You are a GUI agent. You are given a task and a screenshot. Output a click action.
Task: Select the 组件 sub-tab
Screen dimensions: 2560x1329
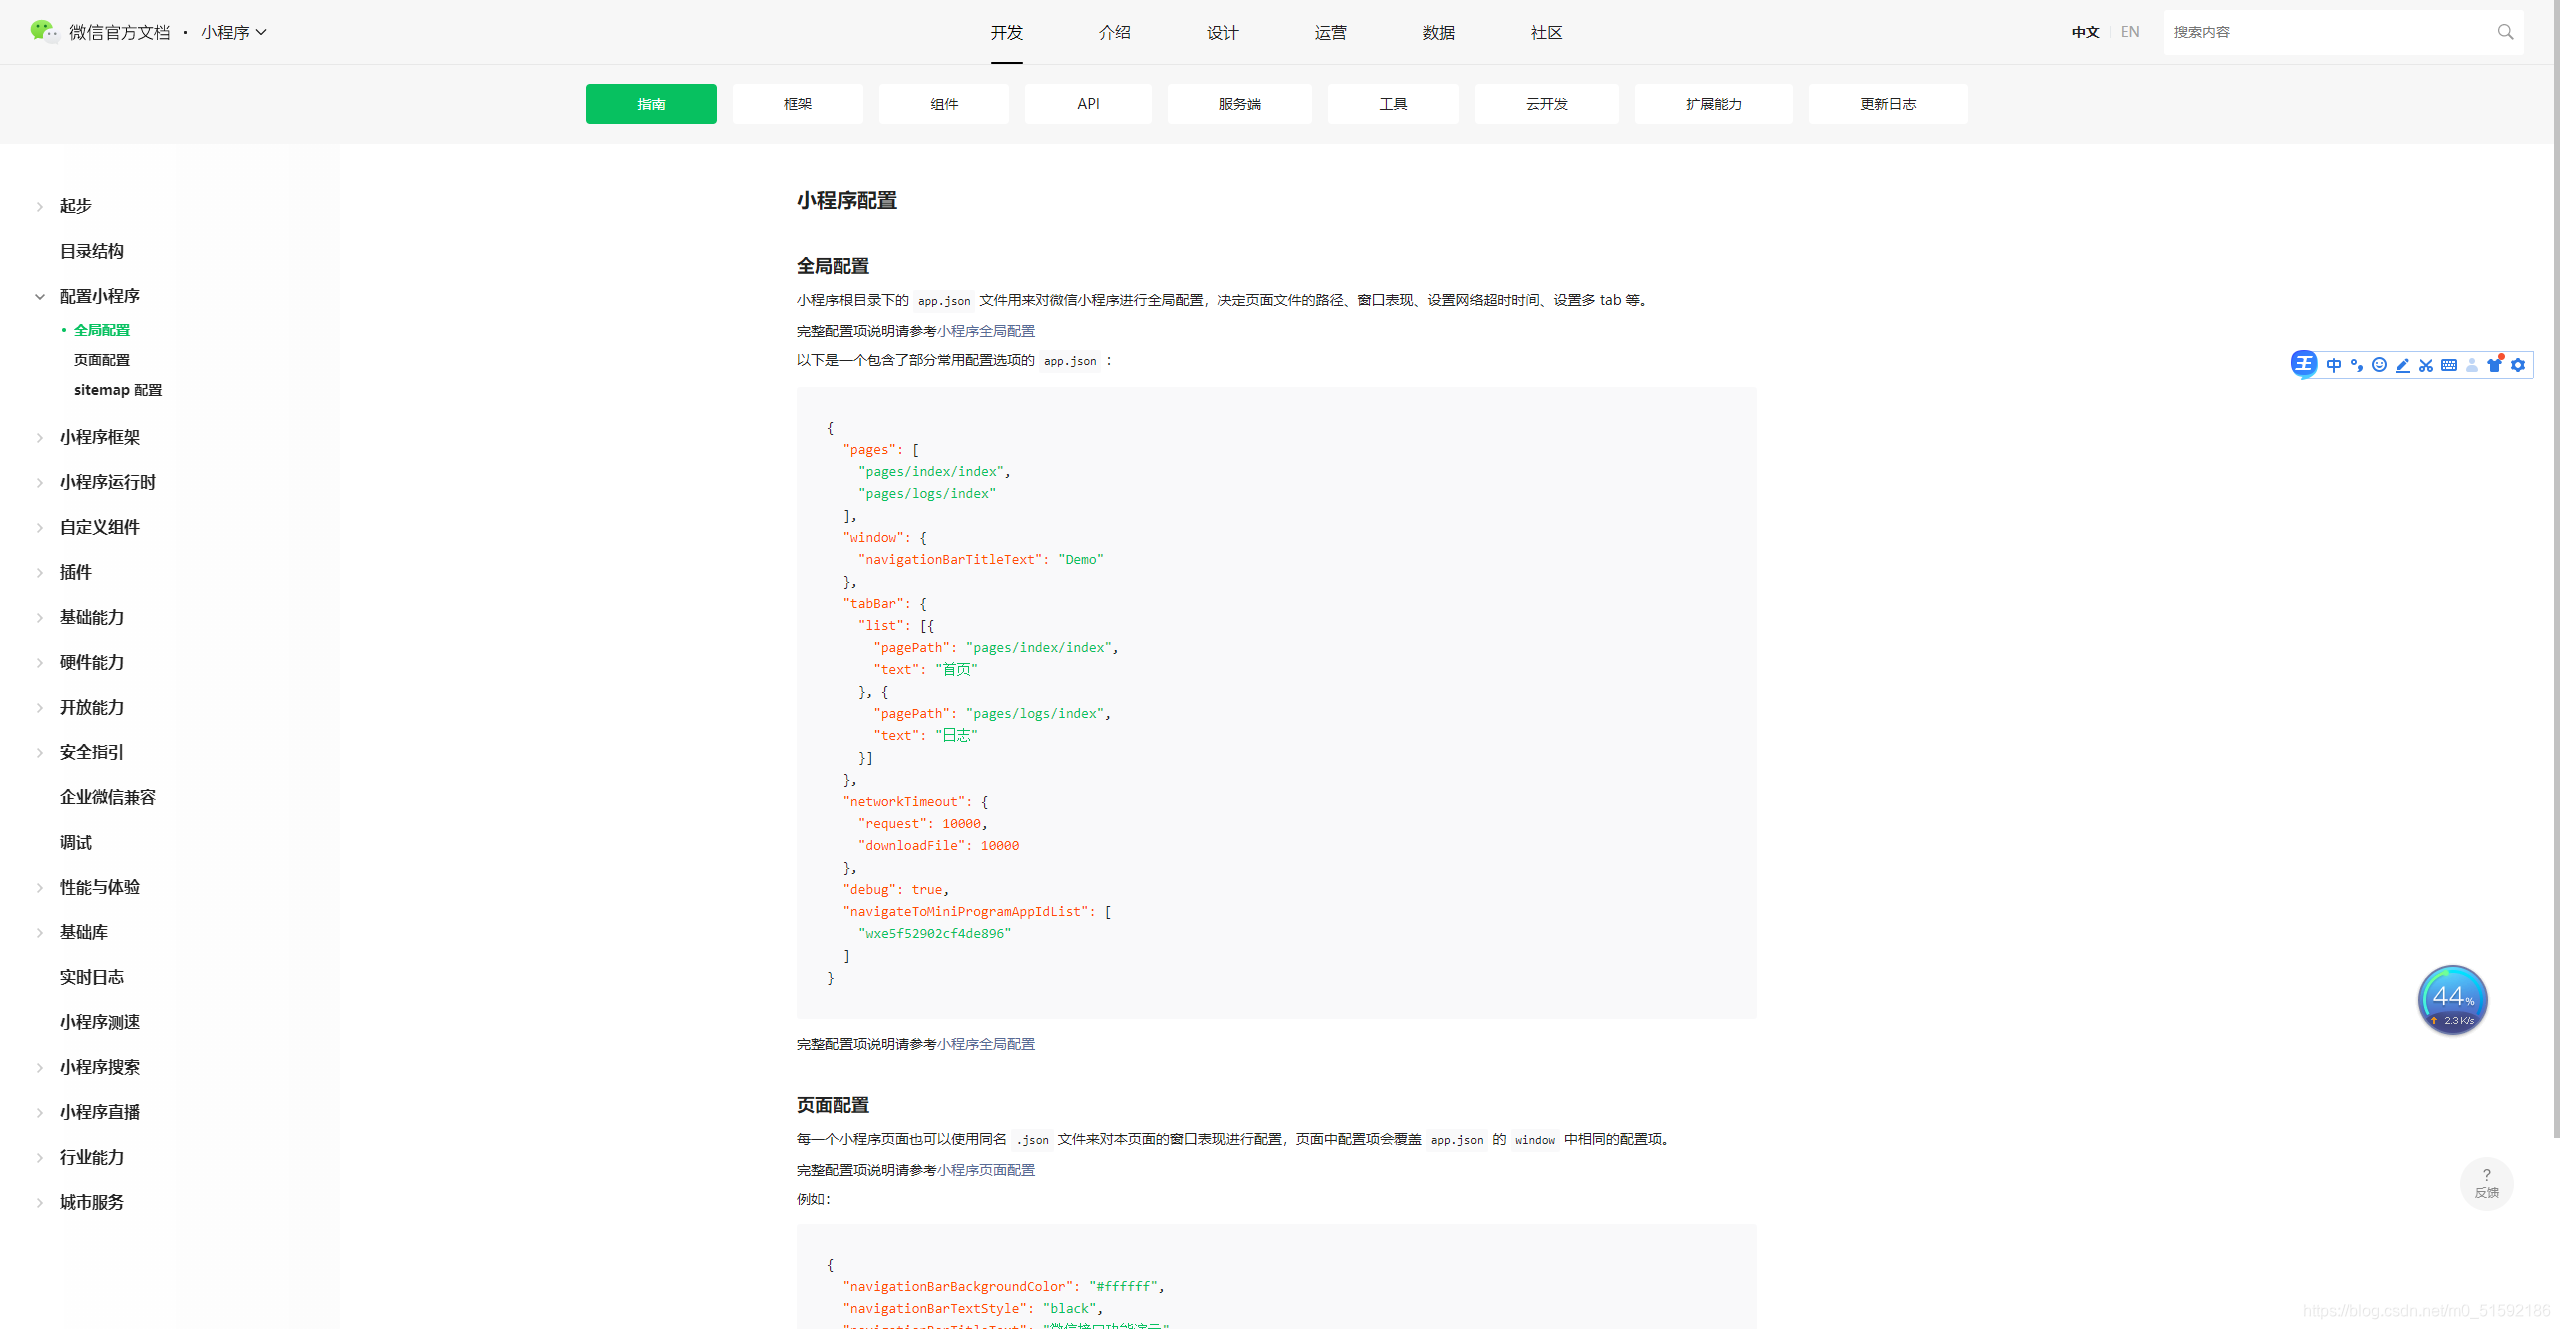944,104
